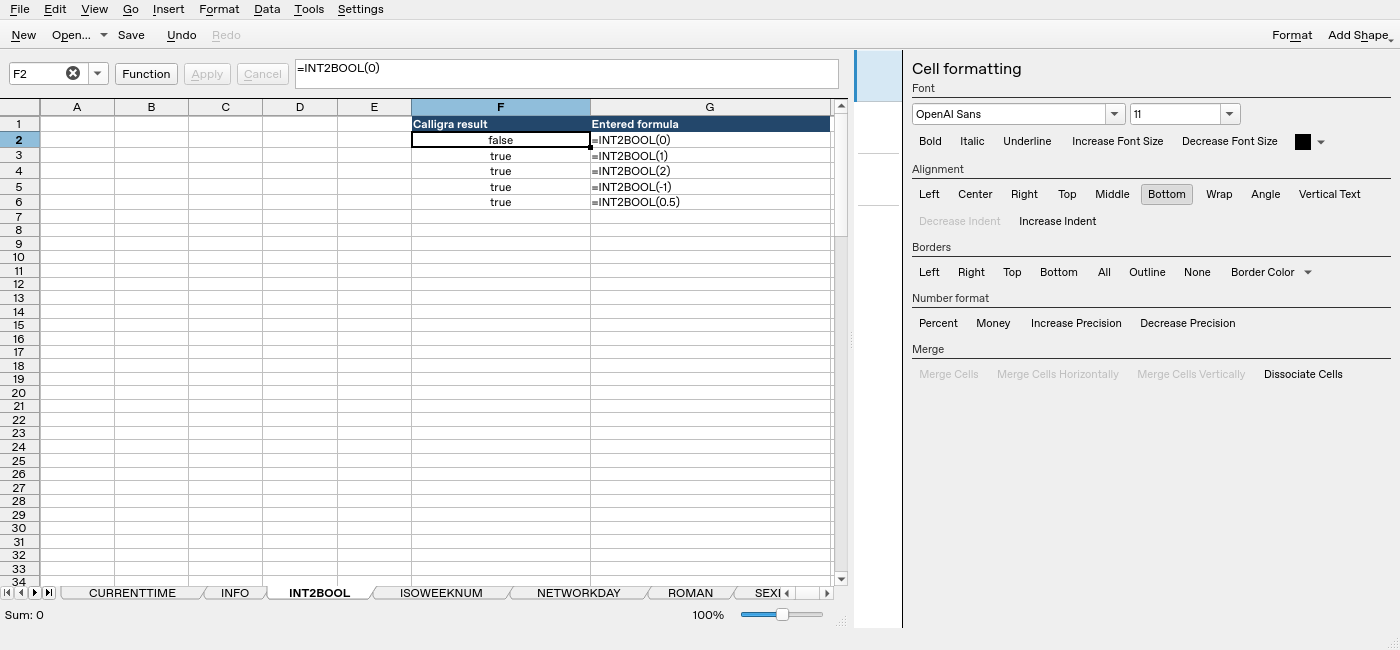
Task: Toggle Center horizontal alignment
Action: click(x=975, y=194)
